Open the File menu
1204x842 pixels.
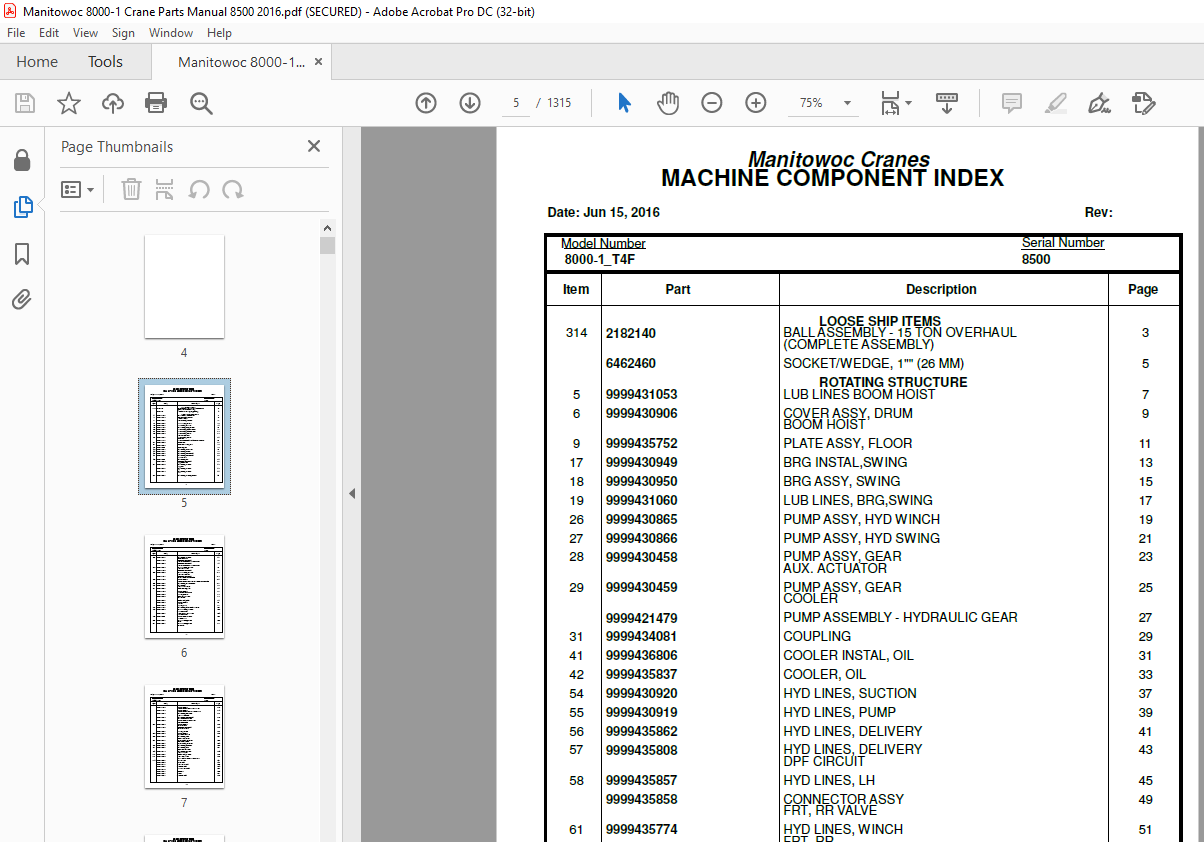16,33
